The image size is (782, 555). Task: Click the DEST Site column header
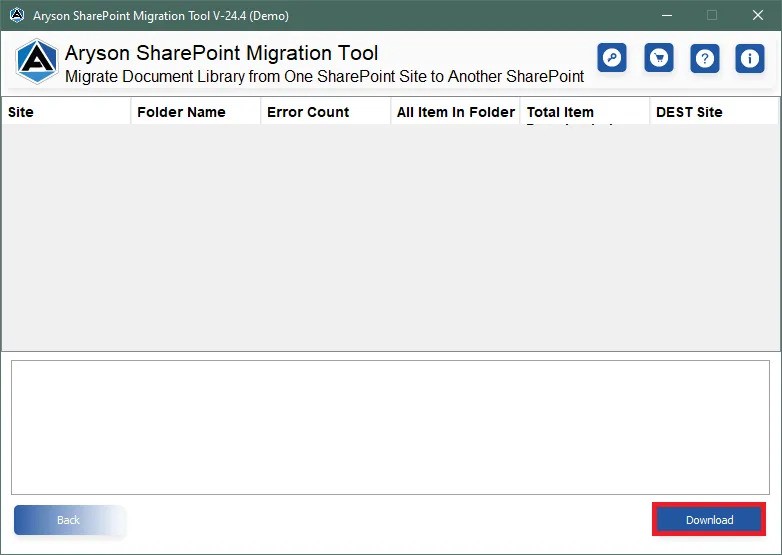[x=713, y=112]
